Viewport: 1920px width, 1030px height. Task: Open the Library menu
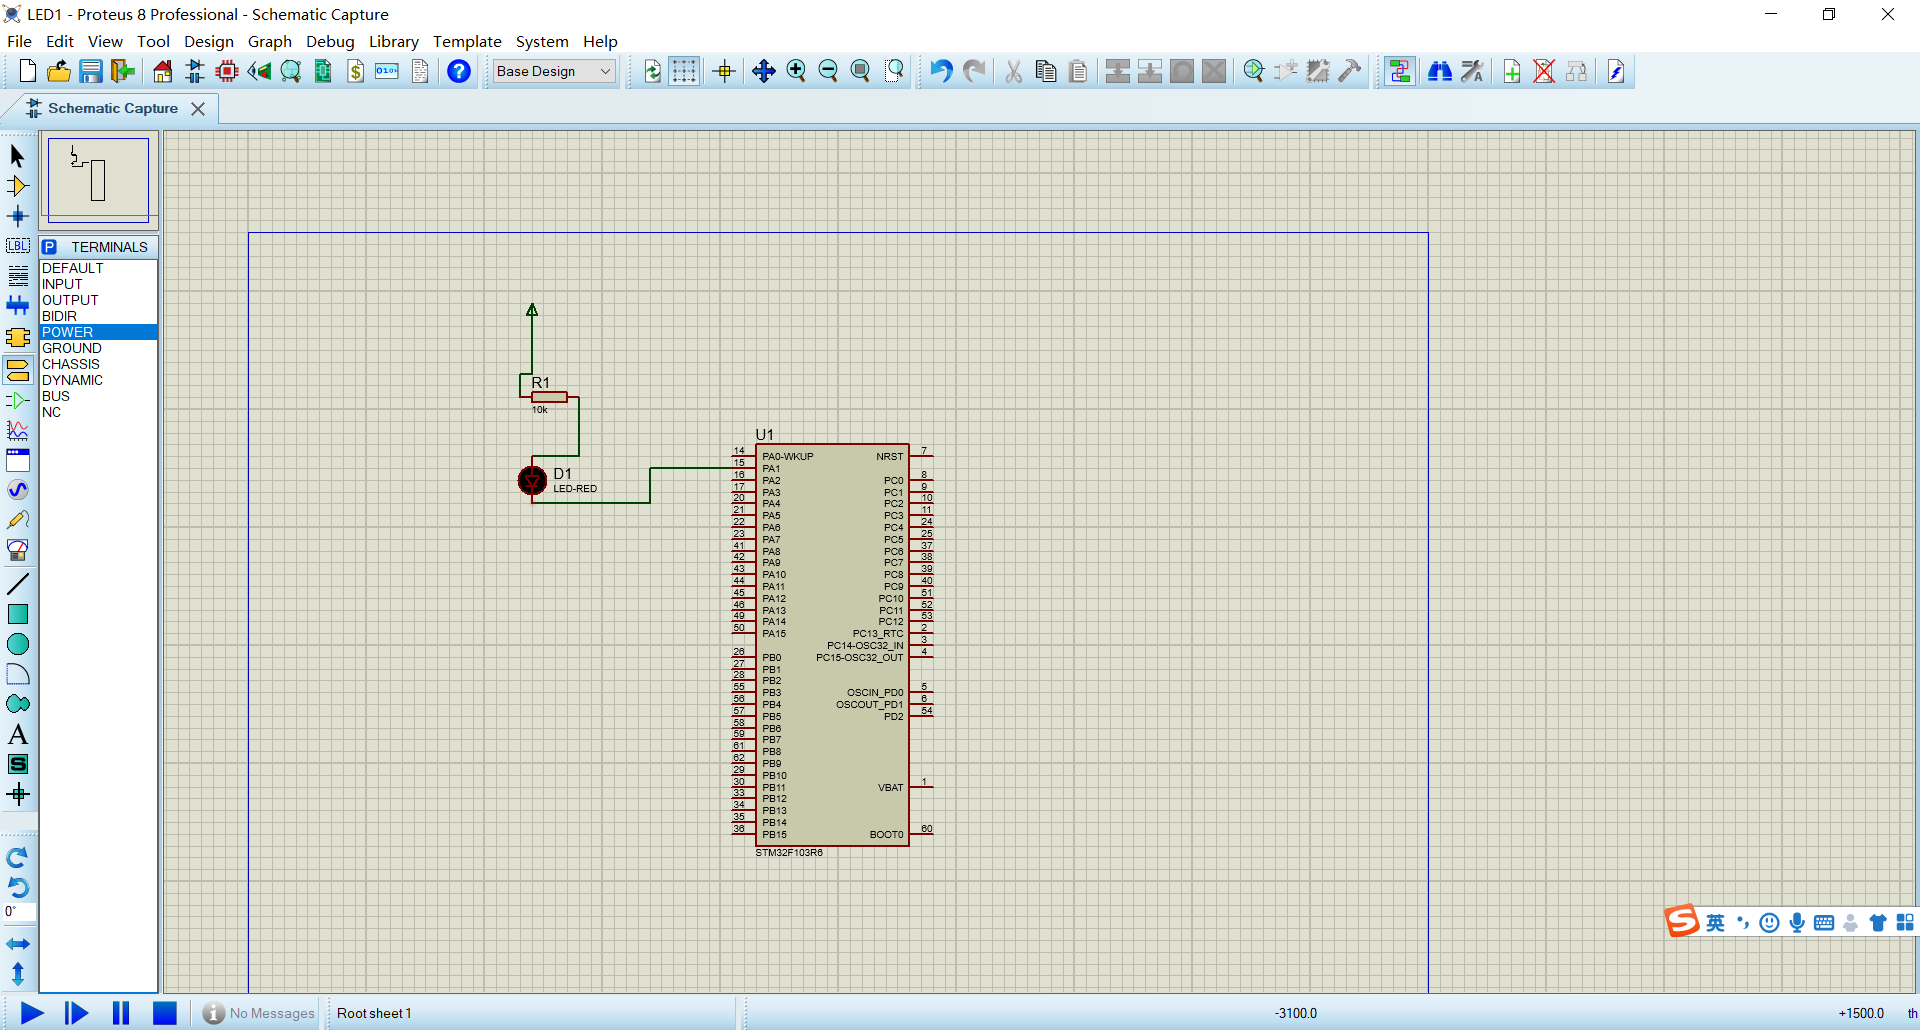(x=394, y=41)
